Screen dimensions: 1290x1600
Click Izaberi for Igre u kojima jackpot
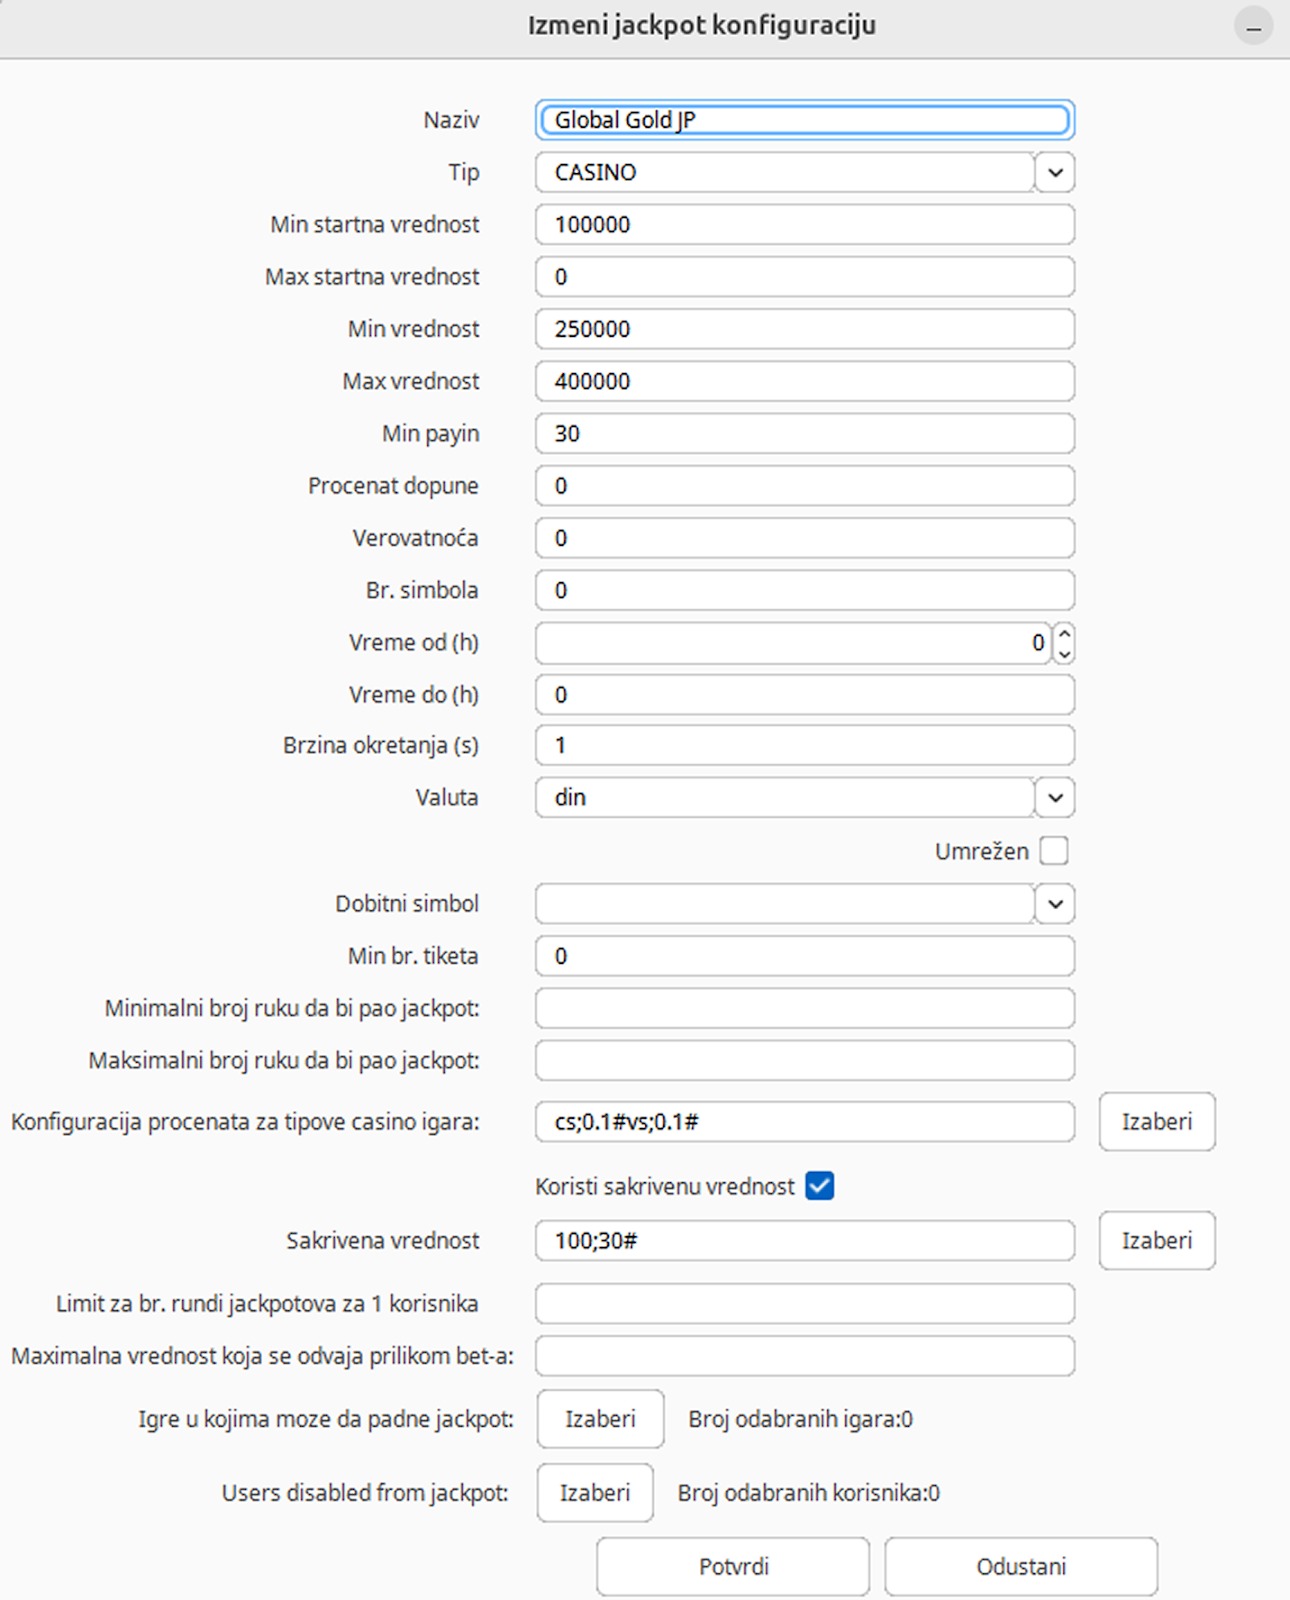pos(600,1419)
